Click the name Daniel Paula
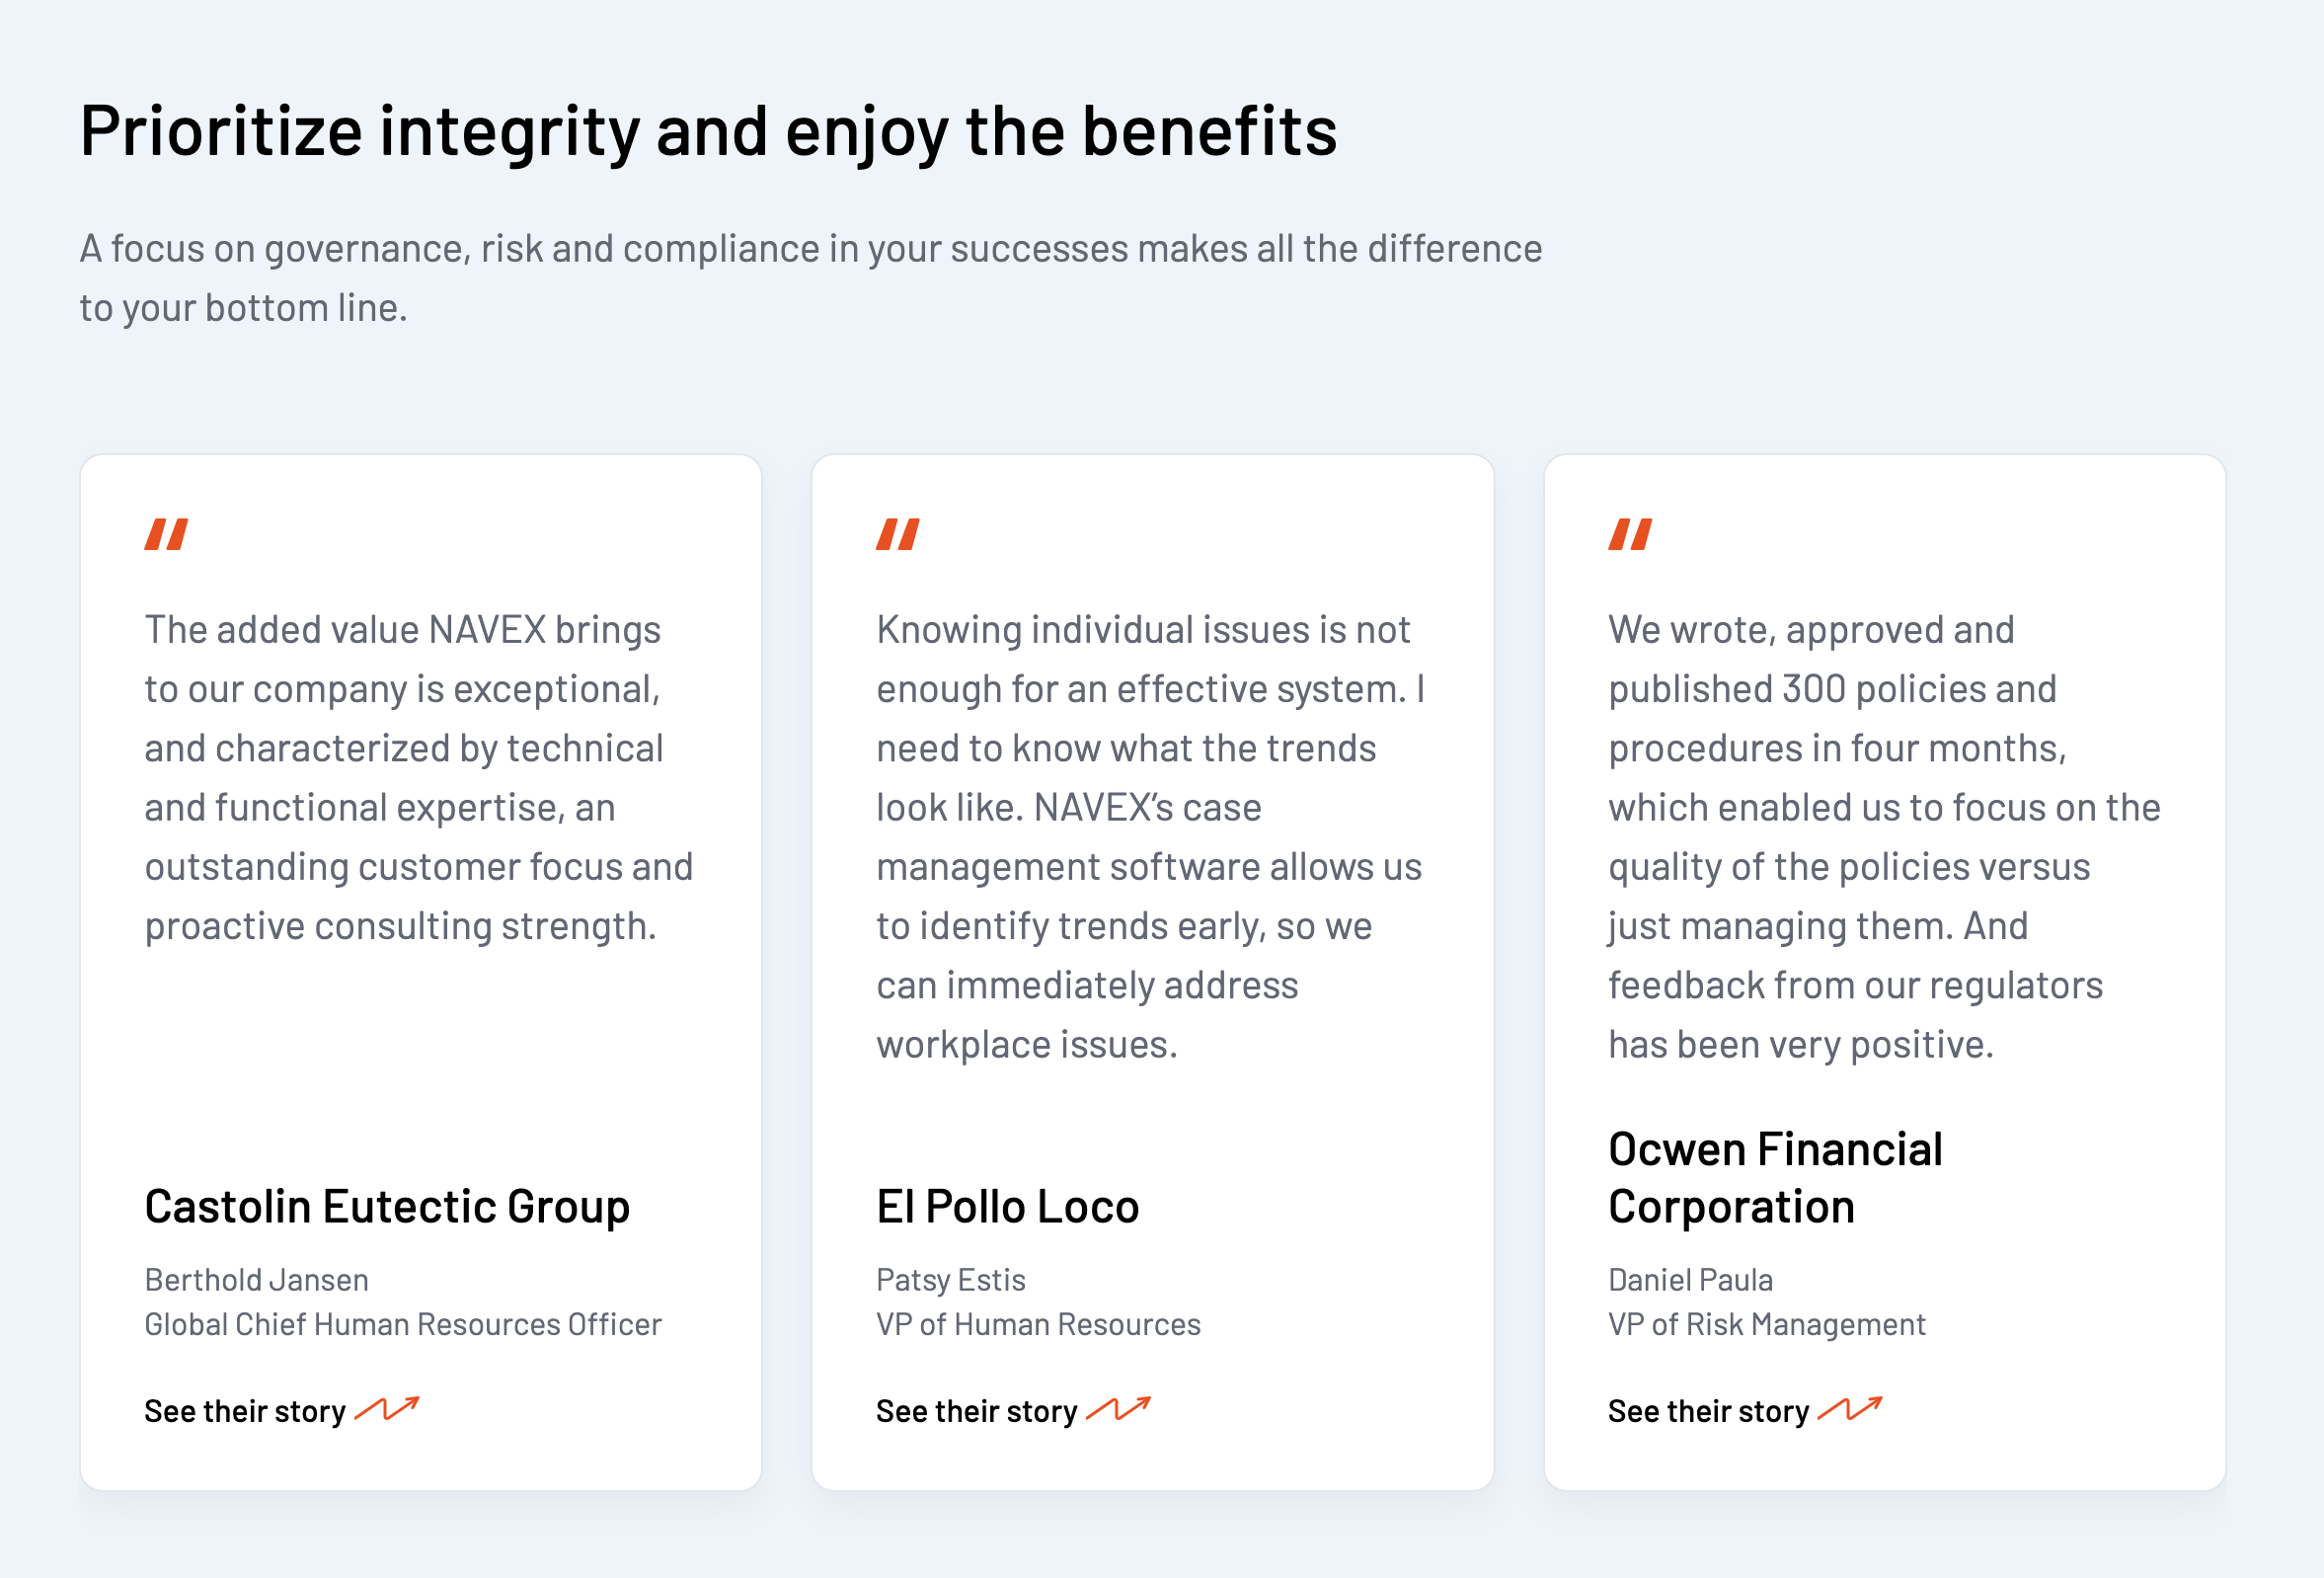The width and height of the screenshot is (2324, 1578). (1690, 1280)
